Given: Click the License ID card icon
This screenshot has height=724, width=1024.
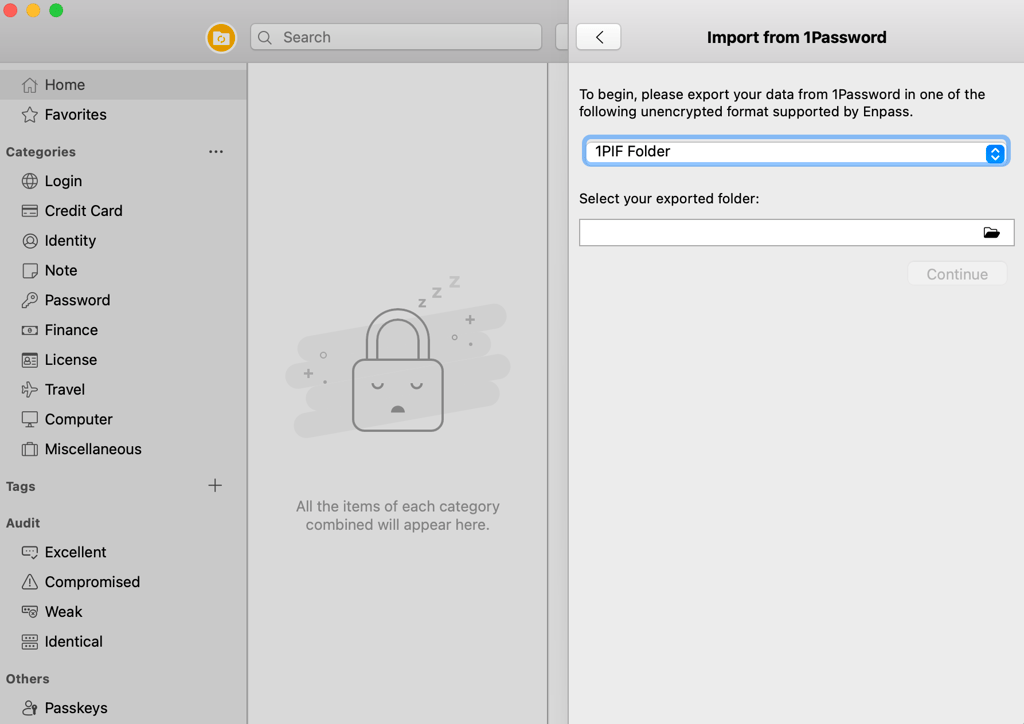Looking at the screenshot, I should tap(29, 360).
